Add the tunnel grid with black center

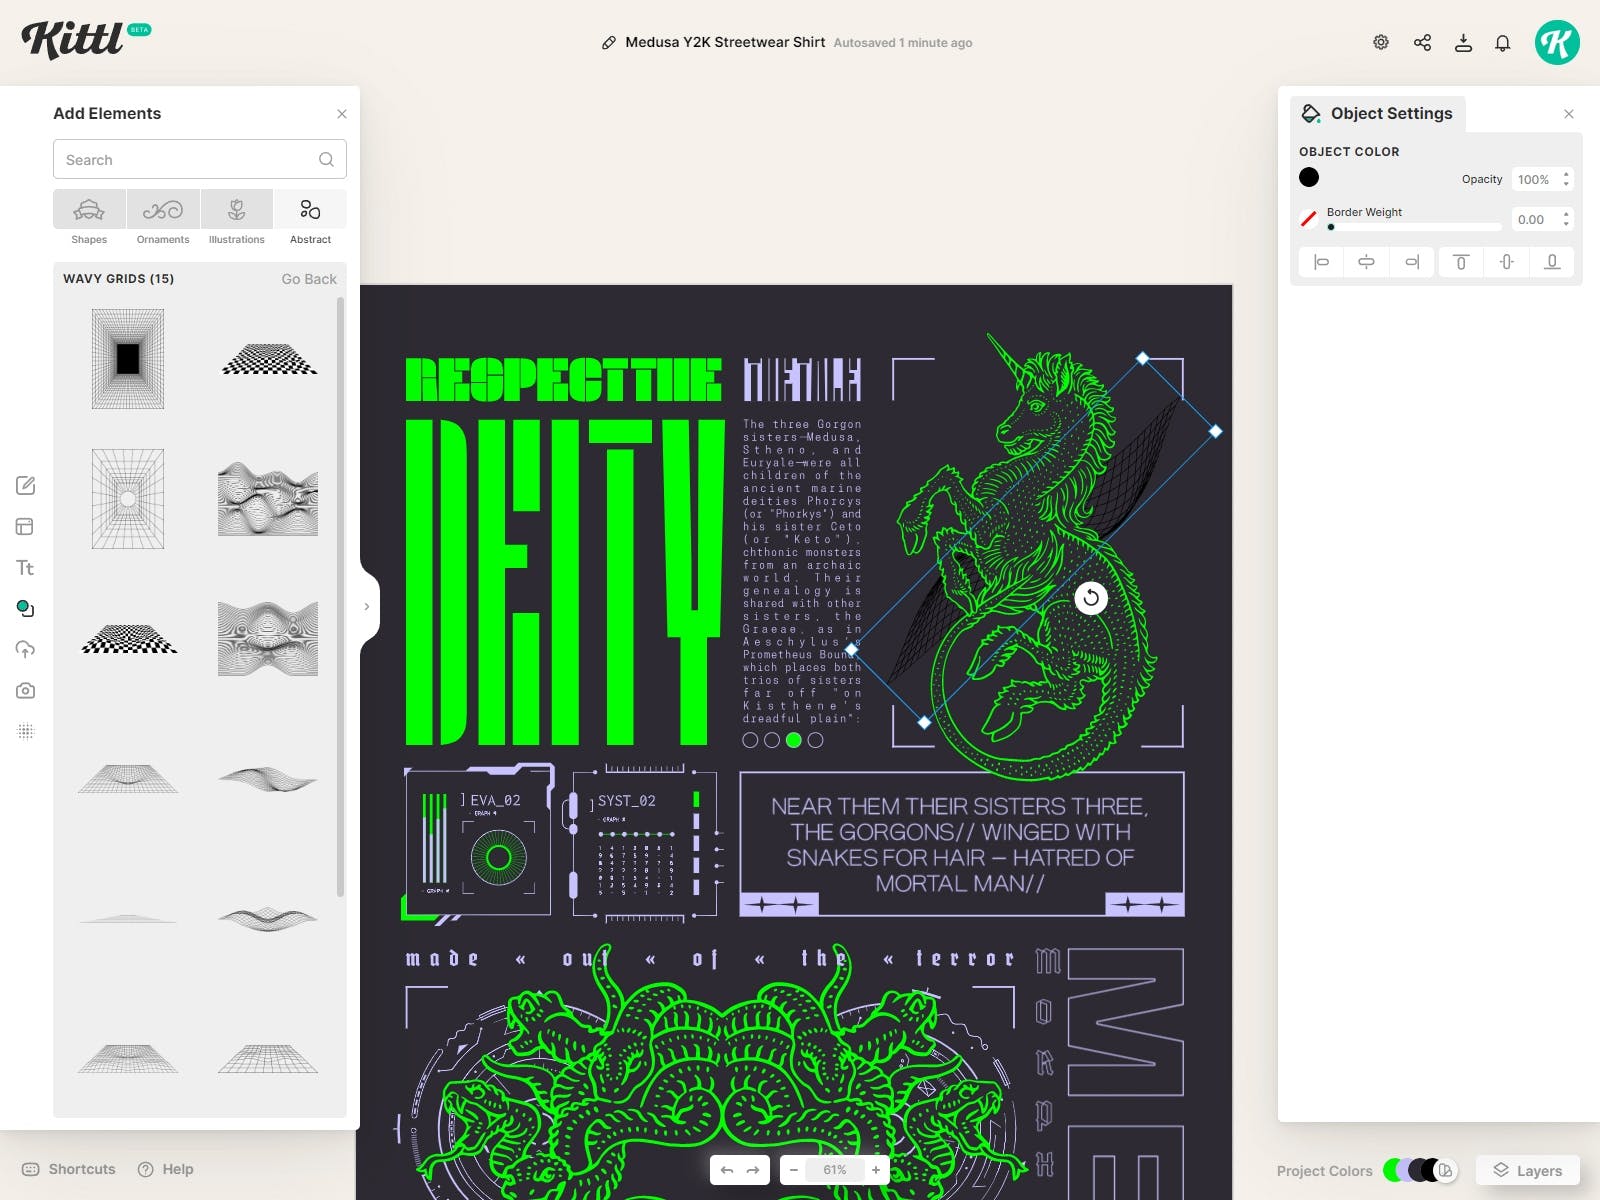click(128, 358)
